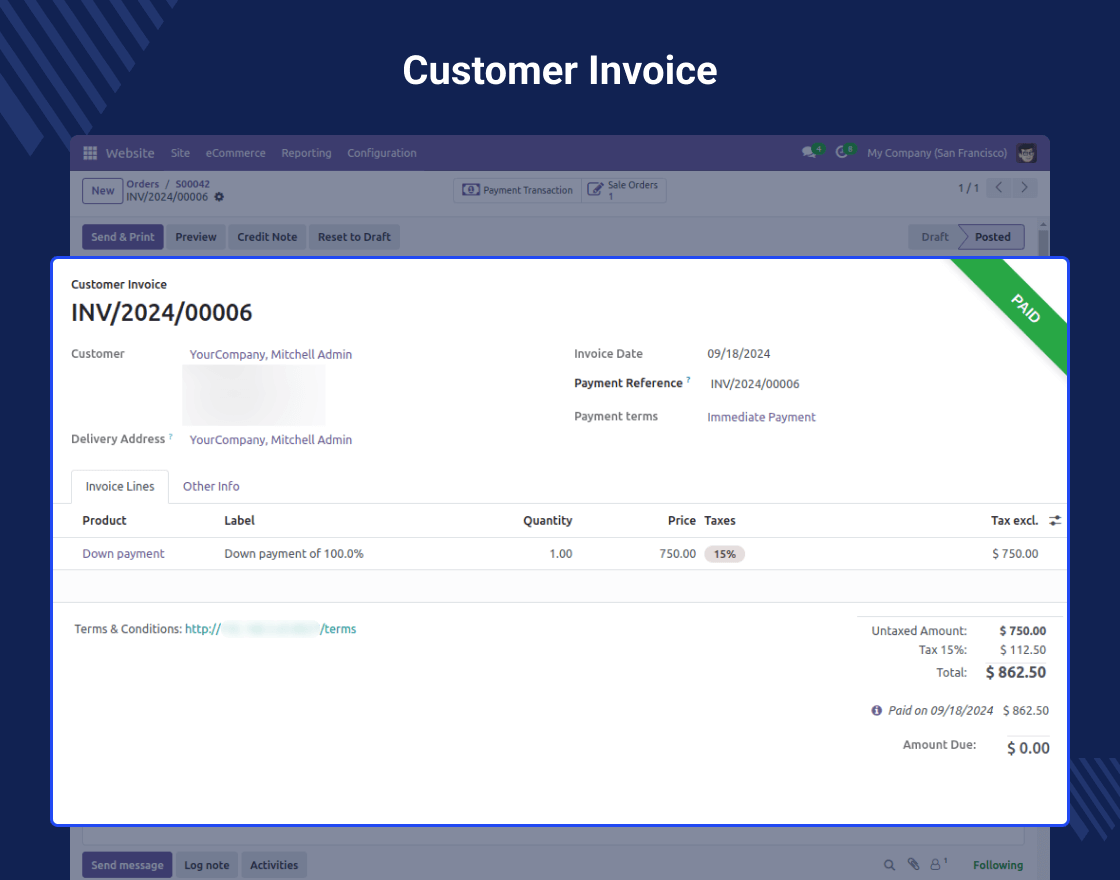
Task: Click the Log note button
Action: point(206,865)
